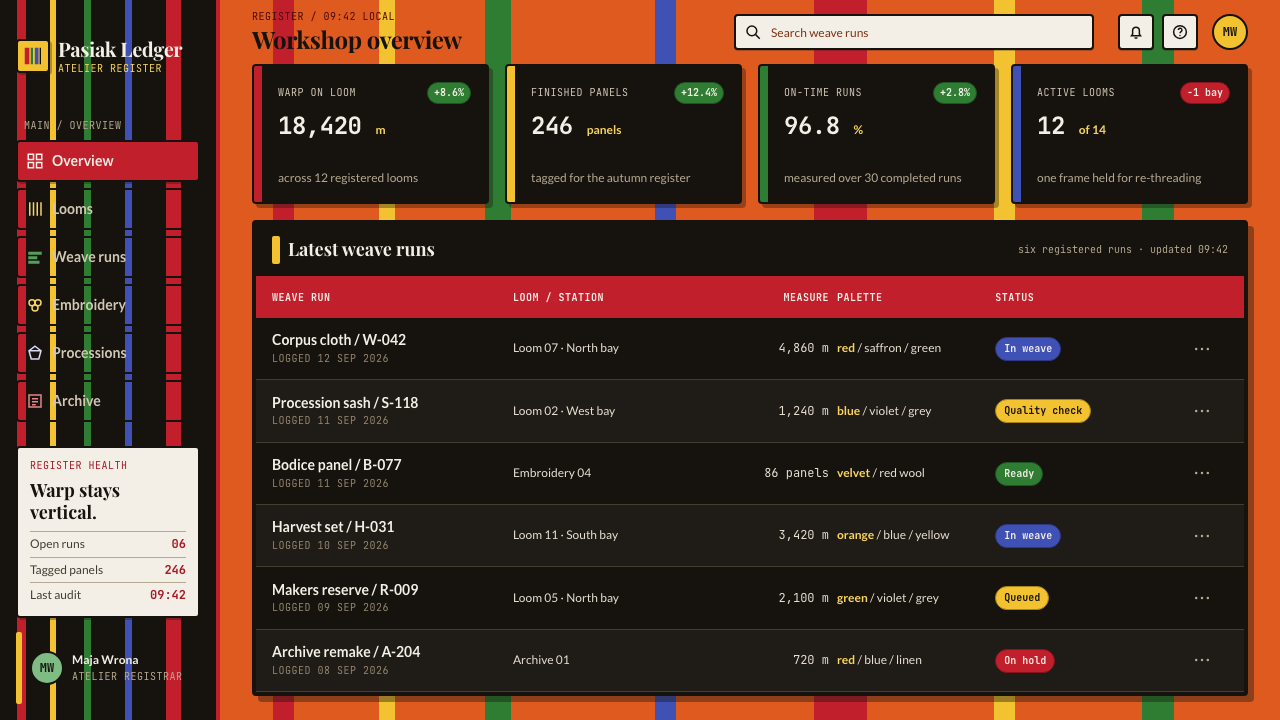Click the Loom / Station column header
Image resolution: width=1280 pixels, height=720 pixels.
558,297
